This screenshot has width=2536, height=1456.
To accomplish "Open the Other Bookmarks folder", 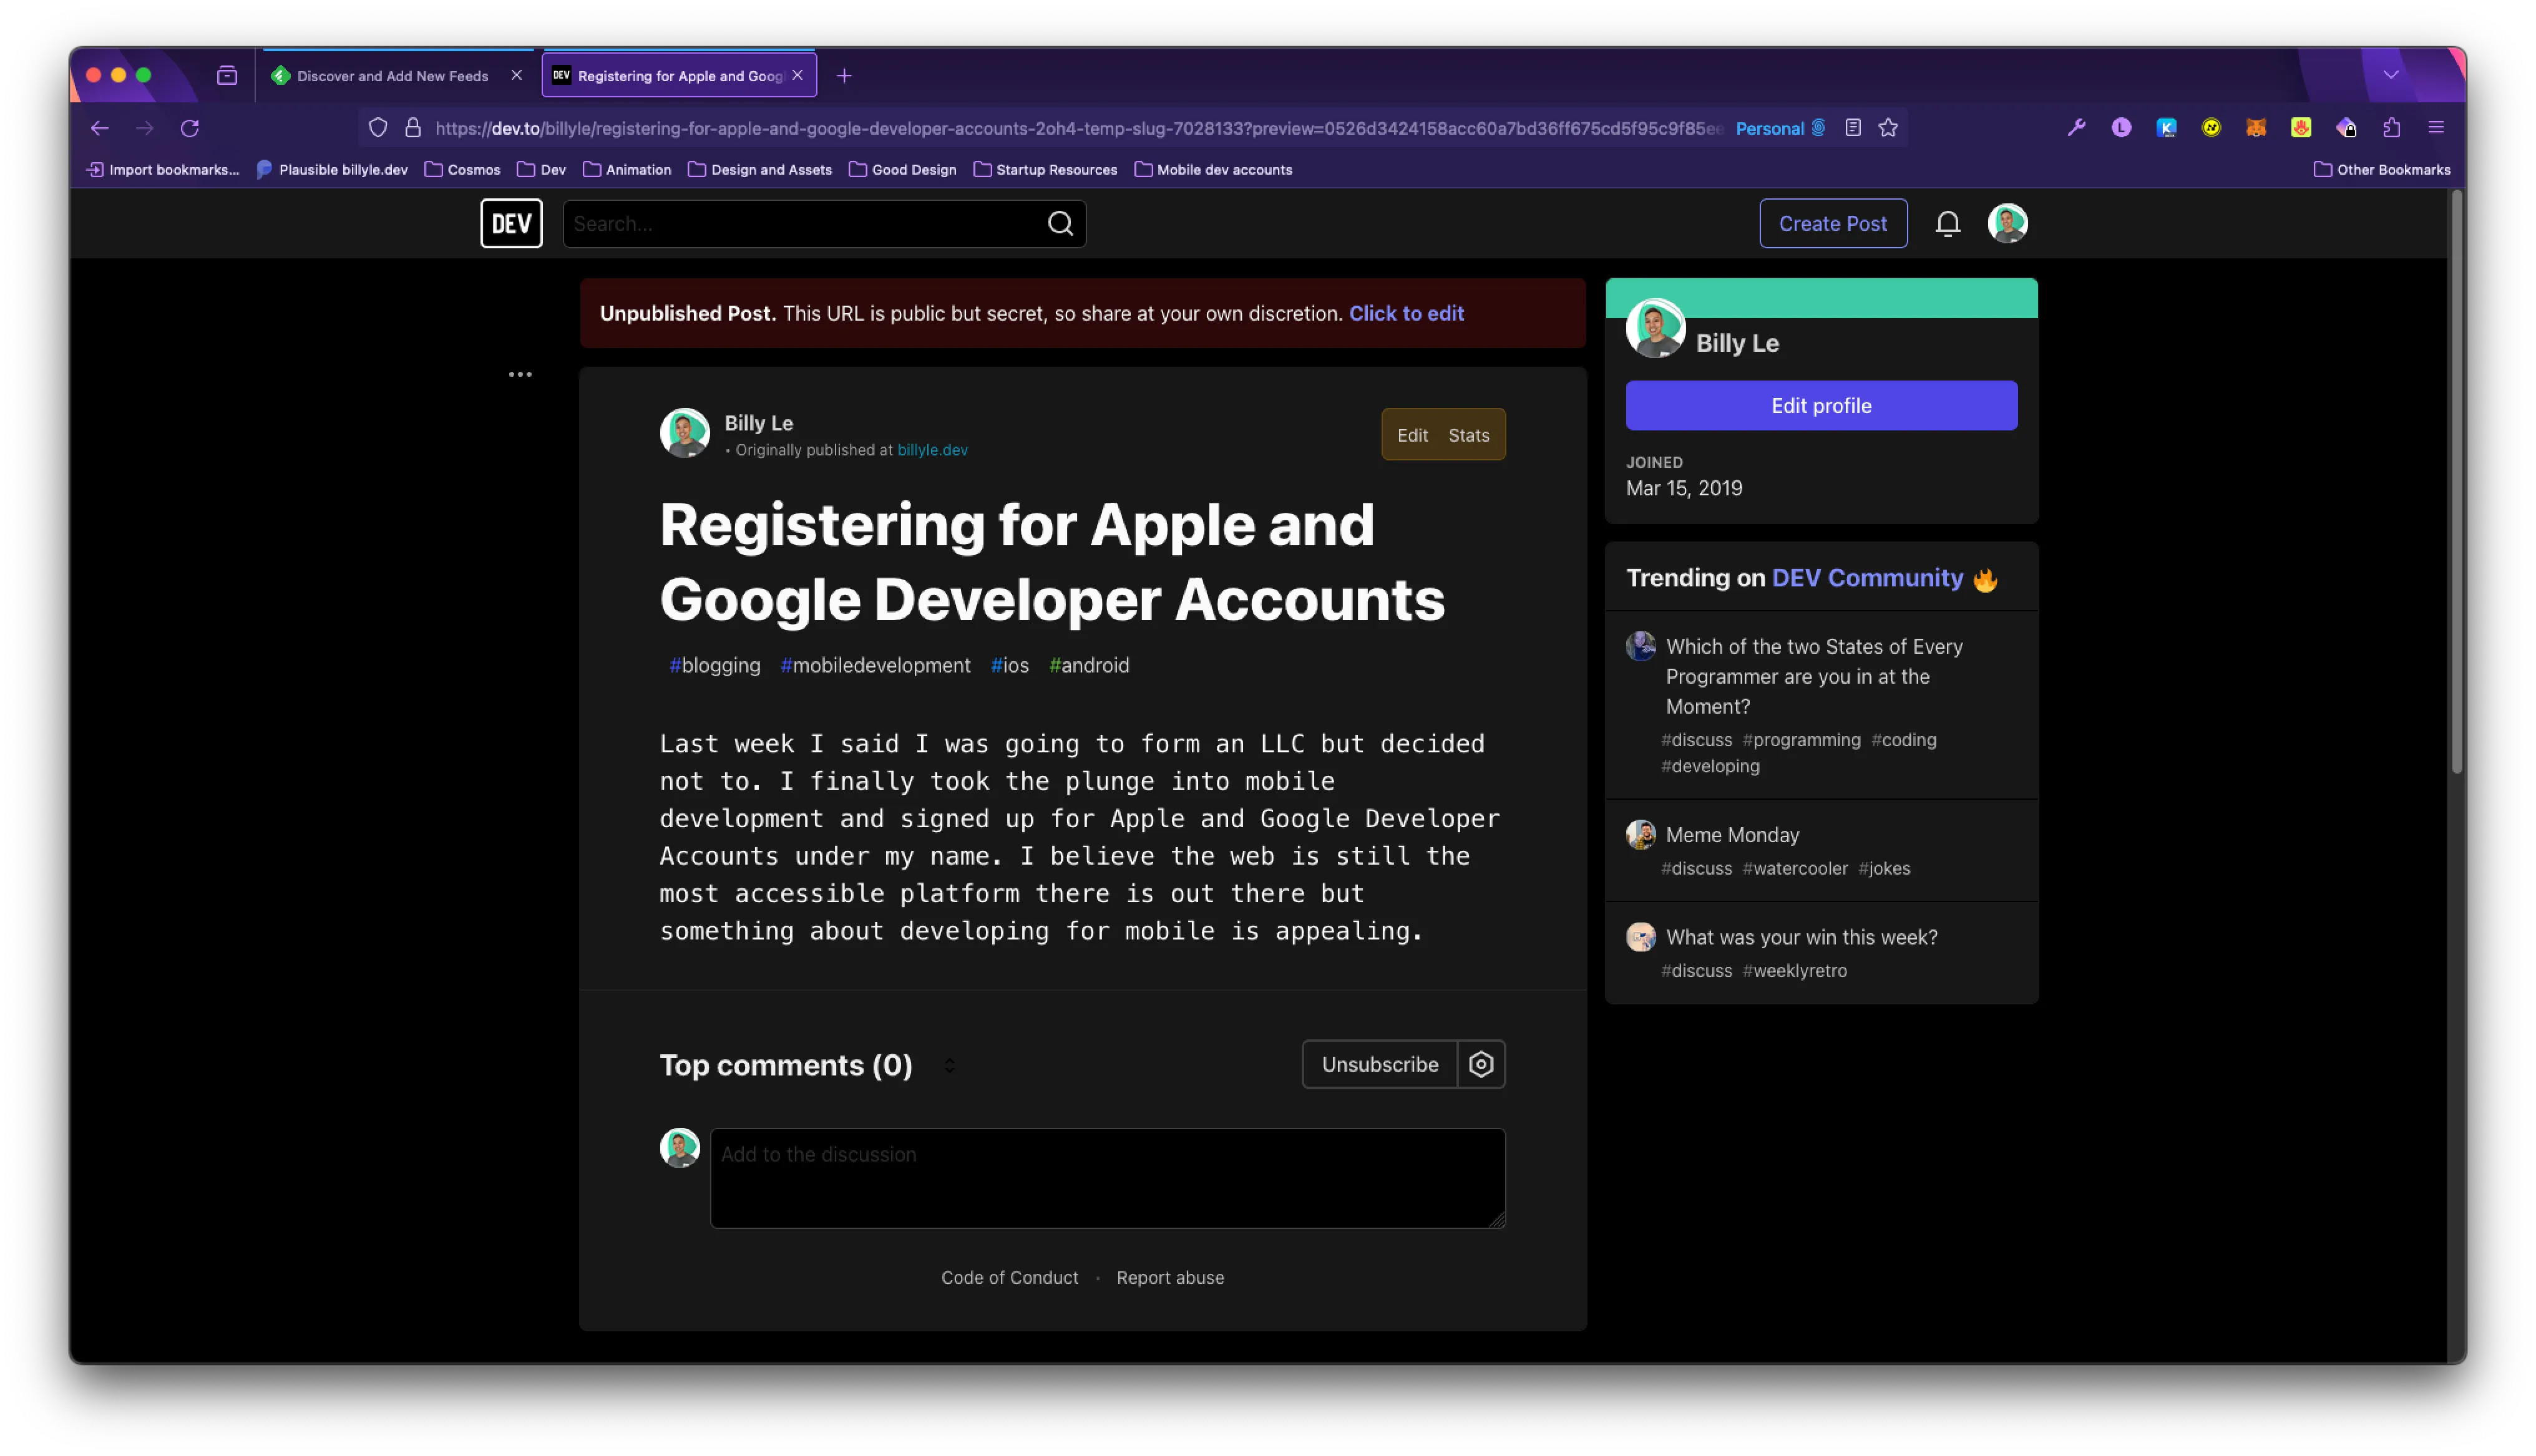I will click(2382, 170).
